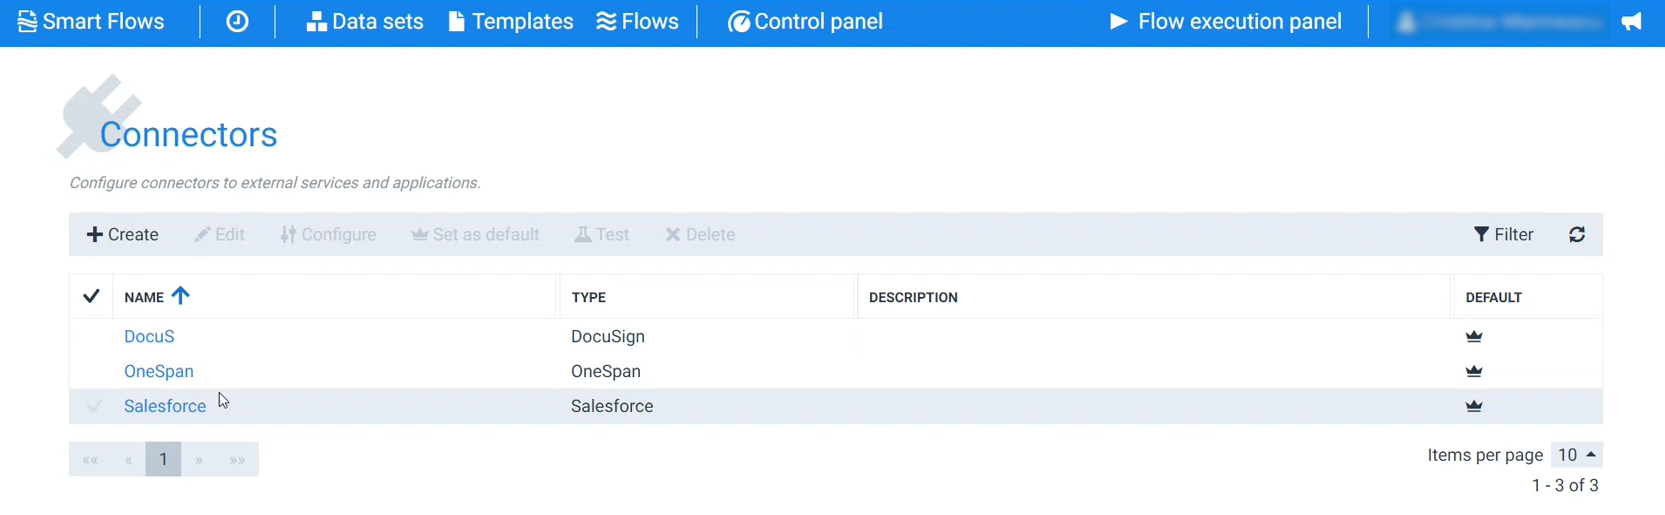Open Flow execution panel
The width and height of the screenshot is (1665, 515).
(x=1225, y=21)
